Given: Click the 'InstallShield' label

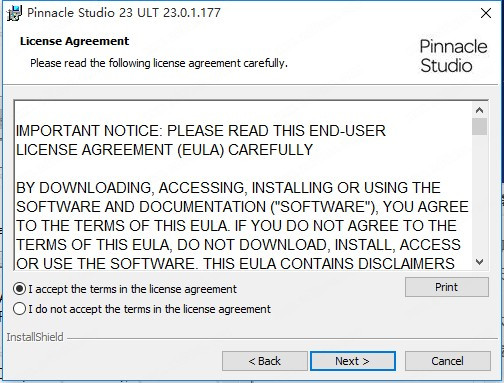Looking at the screenshot, I should click(35, 337).
